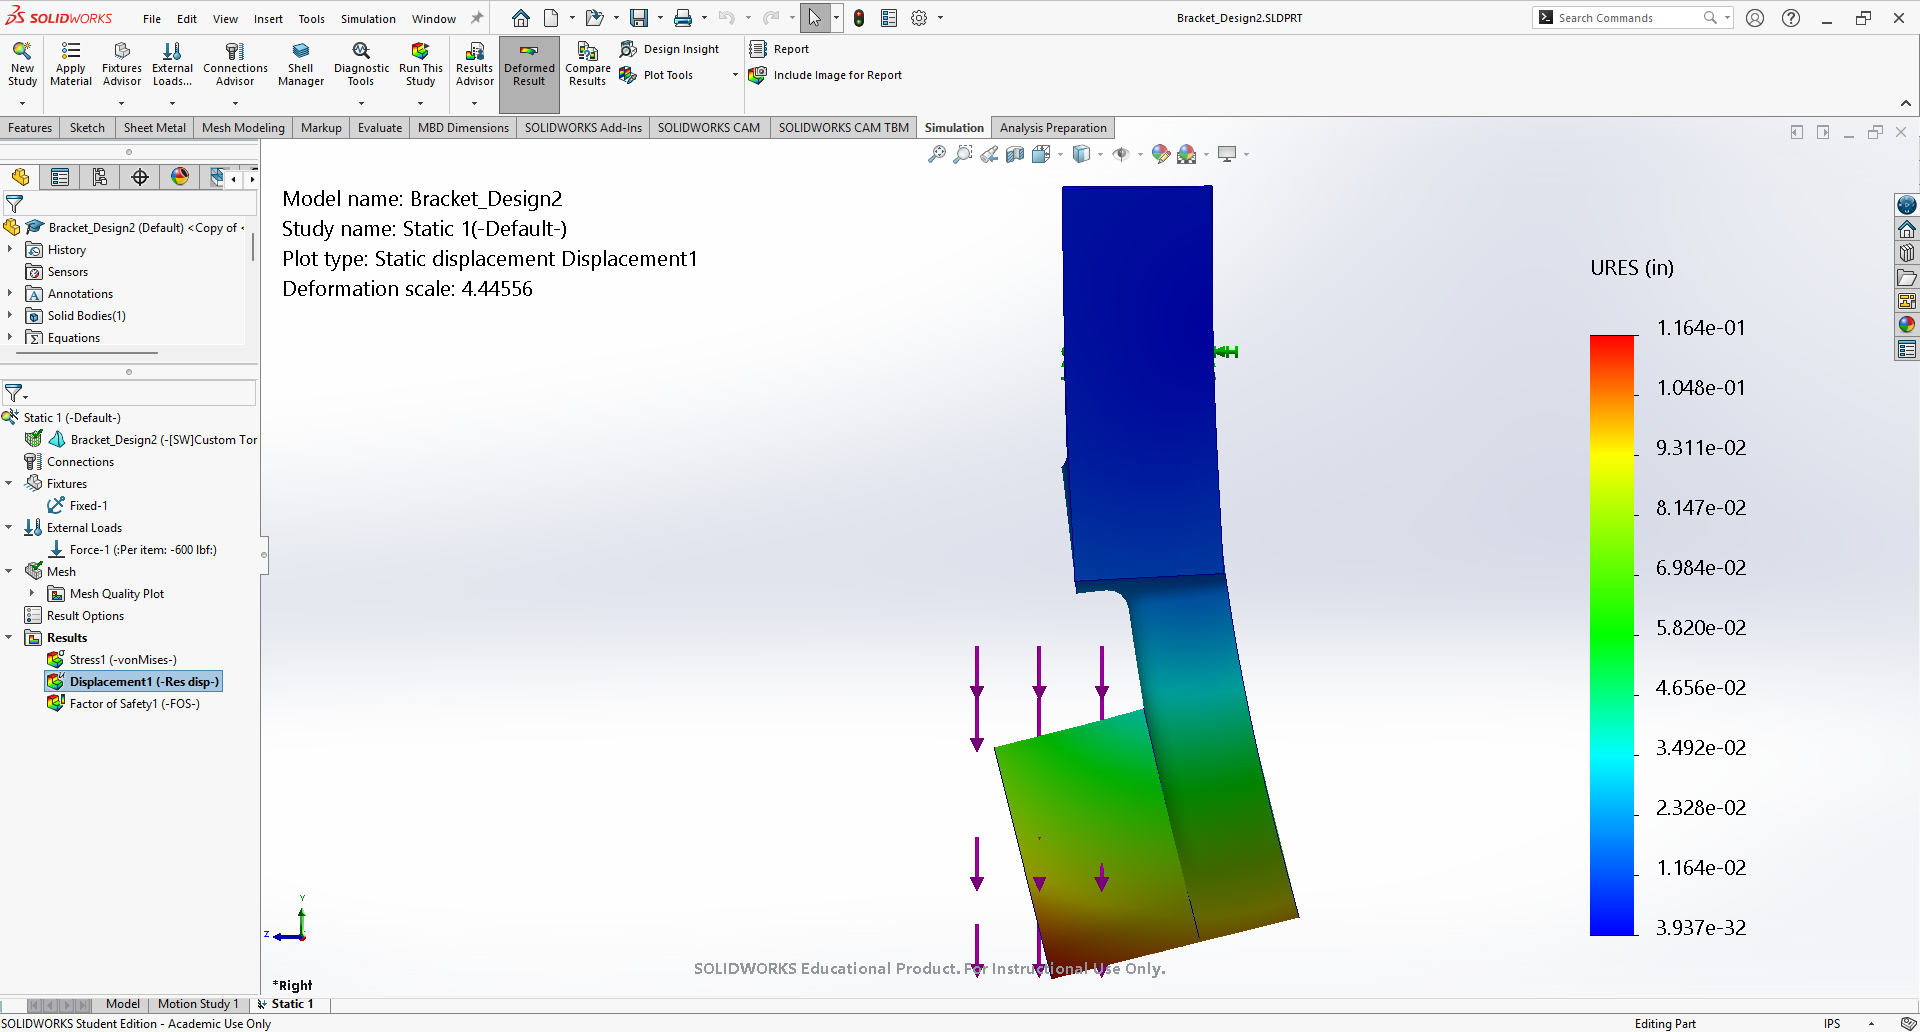
Task: Select the Force-1 load item
Action: (x=132, y=550)
